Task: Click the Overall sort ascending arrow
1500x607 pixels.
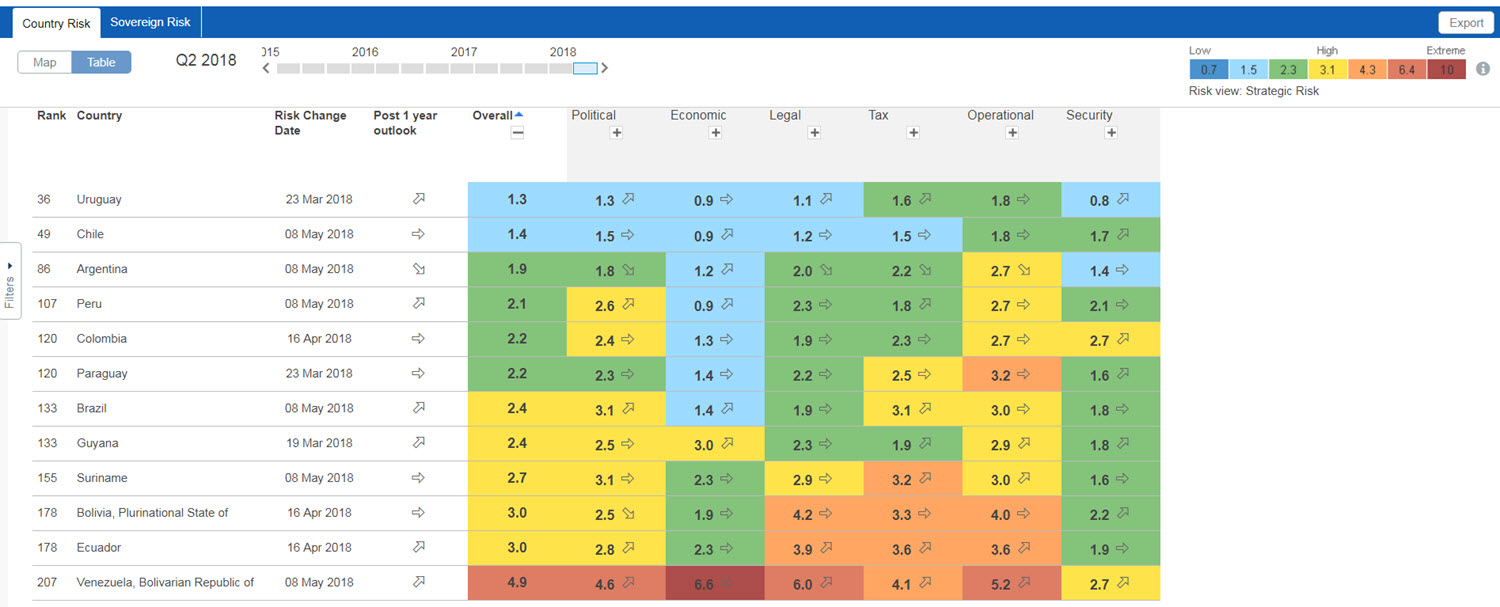Action: point(518,115)
